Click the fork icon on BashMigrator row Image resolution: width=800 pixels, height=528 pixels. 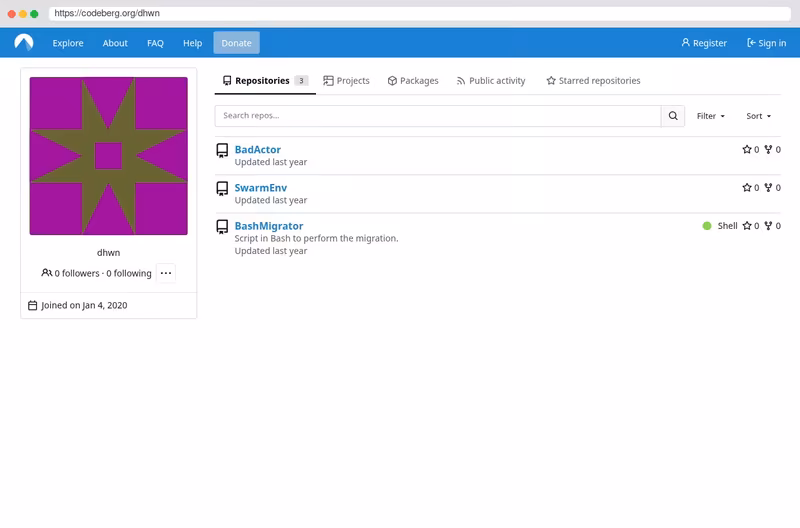pyautogui.click(x=768, y=226)
